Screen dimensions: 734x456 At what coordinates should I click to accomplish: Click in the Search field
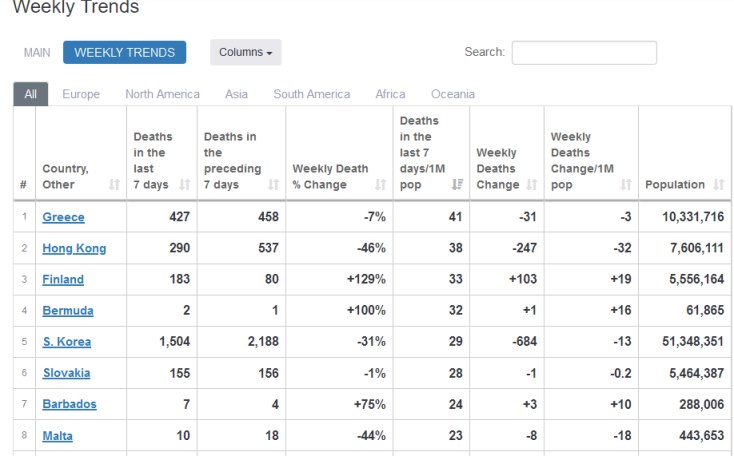[x=584, y=52]
